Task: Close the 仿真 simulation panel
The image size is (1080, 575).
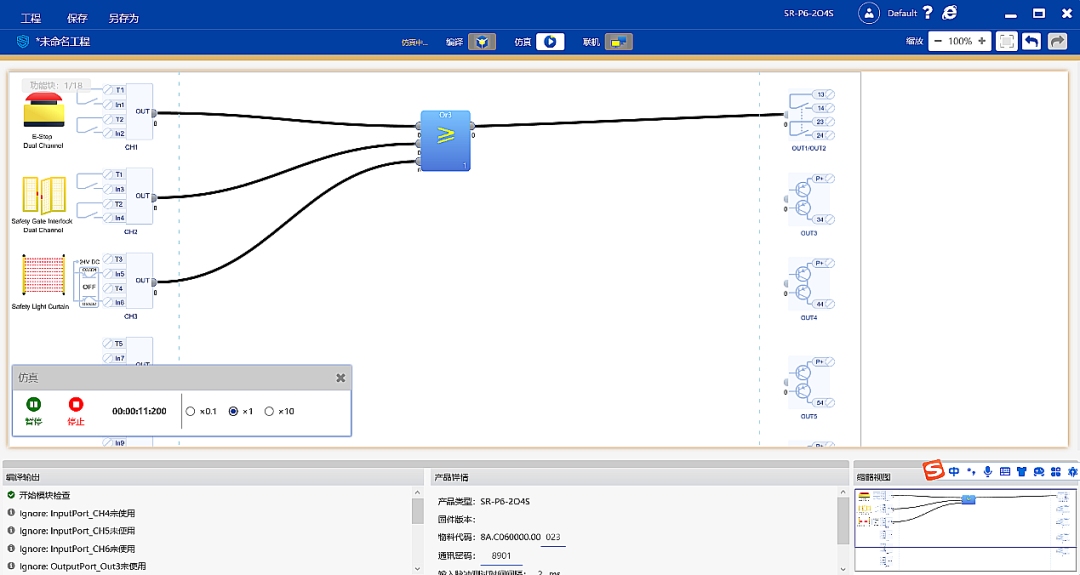Action: (341, 378)
